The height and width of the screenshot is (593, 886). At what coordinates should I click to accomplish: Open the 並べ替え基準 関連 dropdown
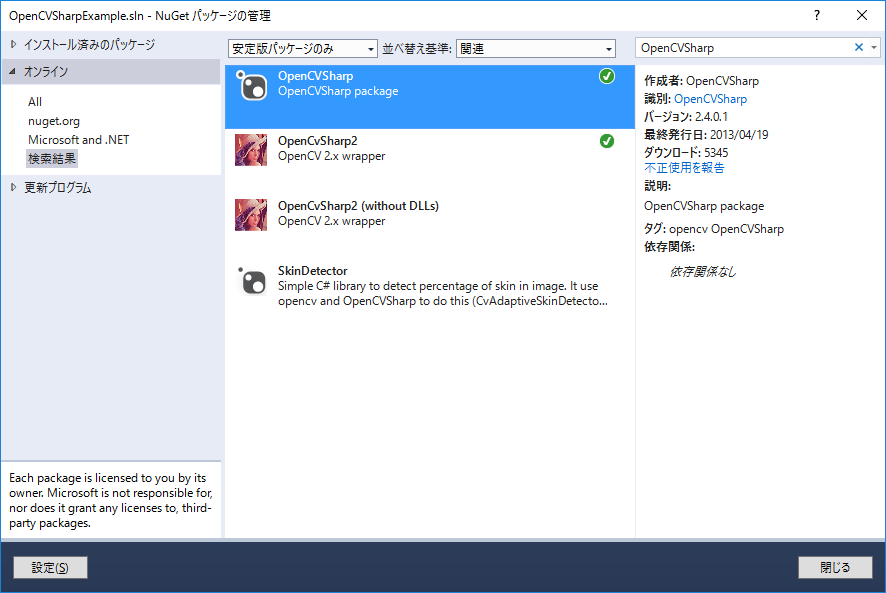click(x=536, y=49)
